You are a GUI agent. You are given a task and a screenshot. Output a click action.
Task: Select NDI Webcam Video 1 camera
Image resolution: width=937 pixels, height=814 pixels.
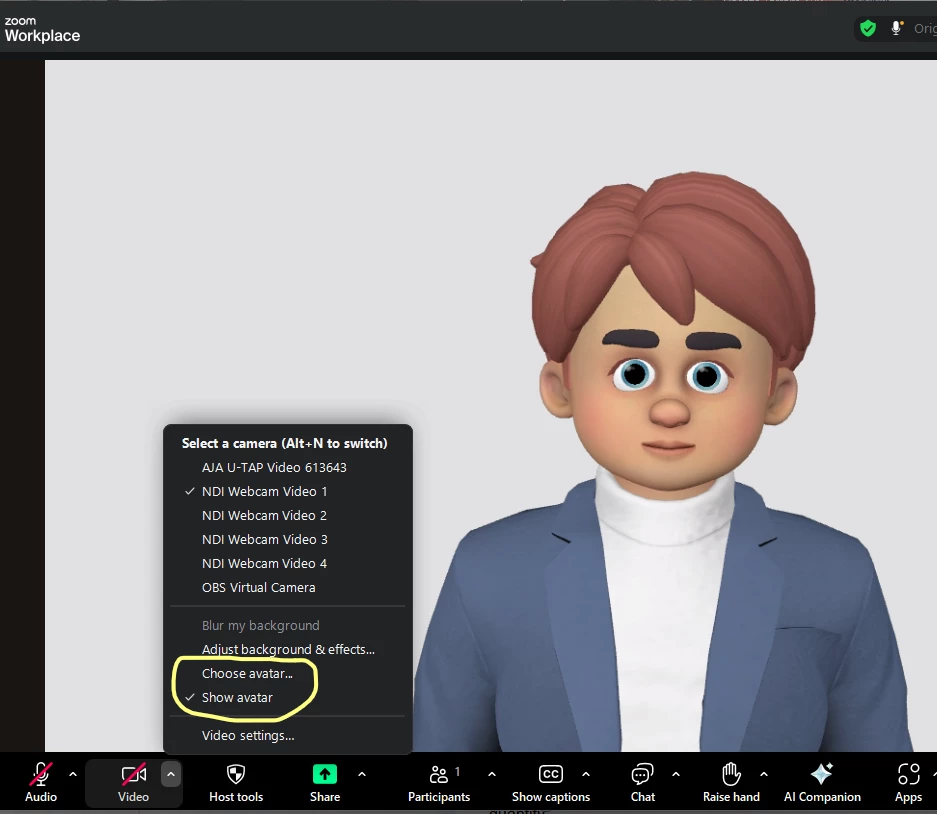tap(287, 492)
